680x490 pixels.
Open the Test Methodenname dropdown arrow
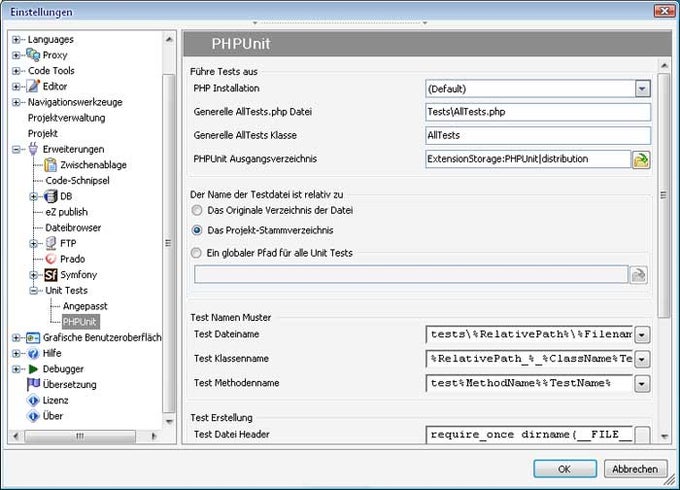coord(642,383)
